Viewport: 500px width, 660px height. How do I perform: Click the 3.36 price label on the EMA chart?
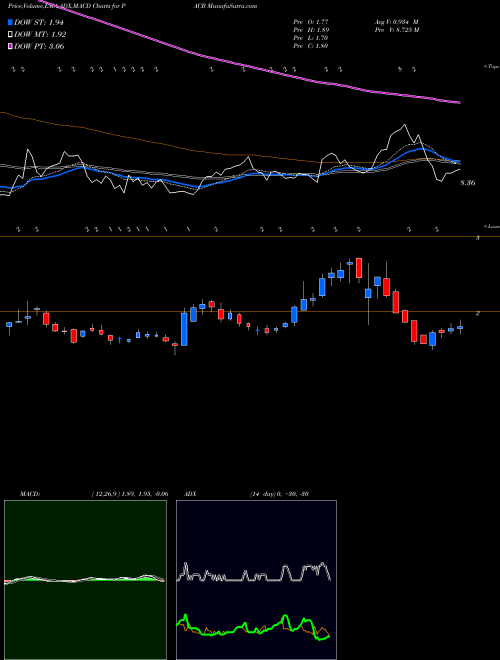pos(468,183)
